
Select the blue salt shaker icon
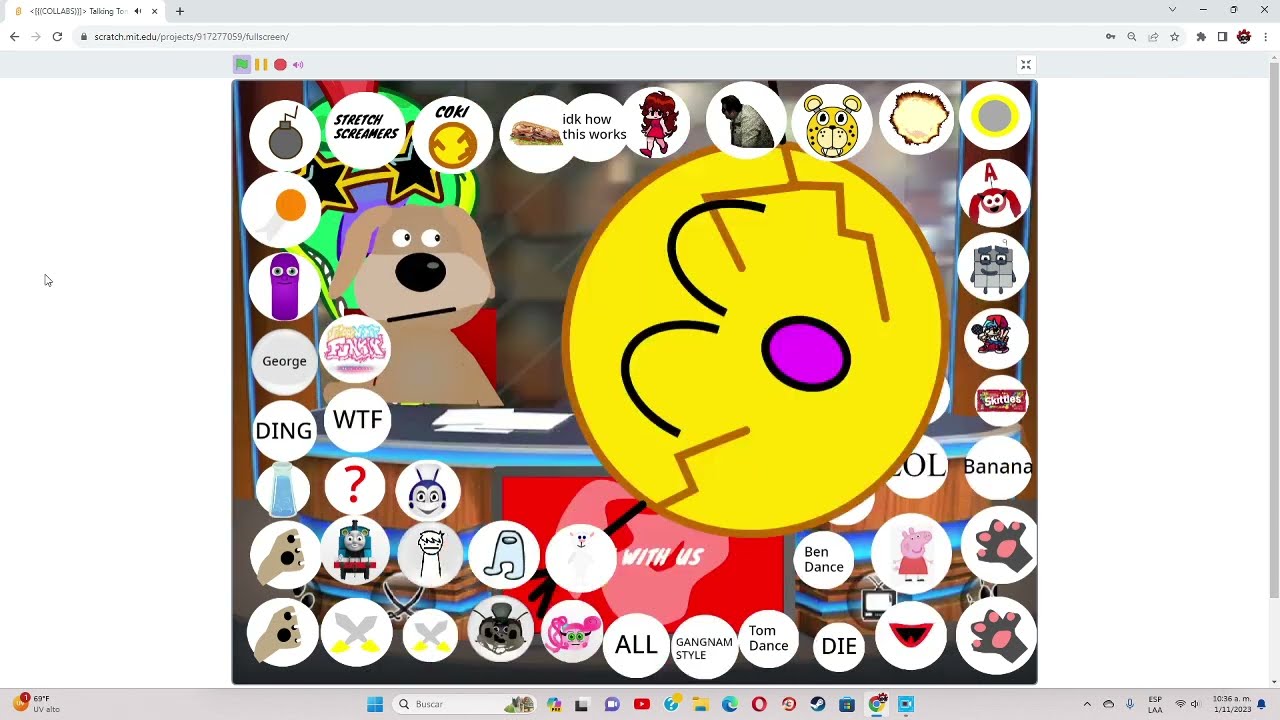283,489
